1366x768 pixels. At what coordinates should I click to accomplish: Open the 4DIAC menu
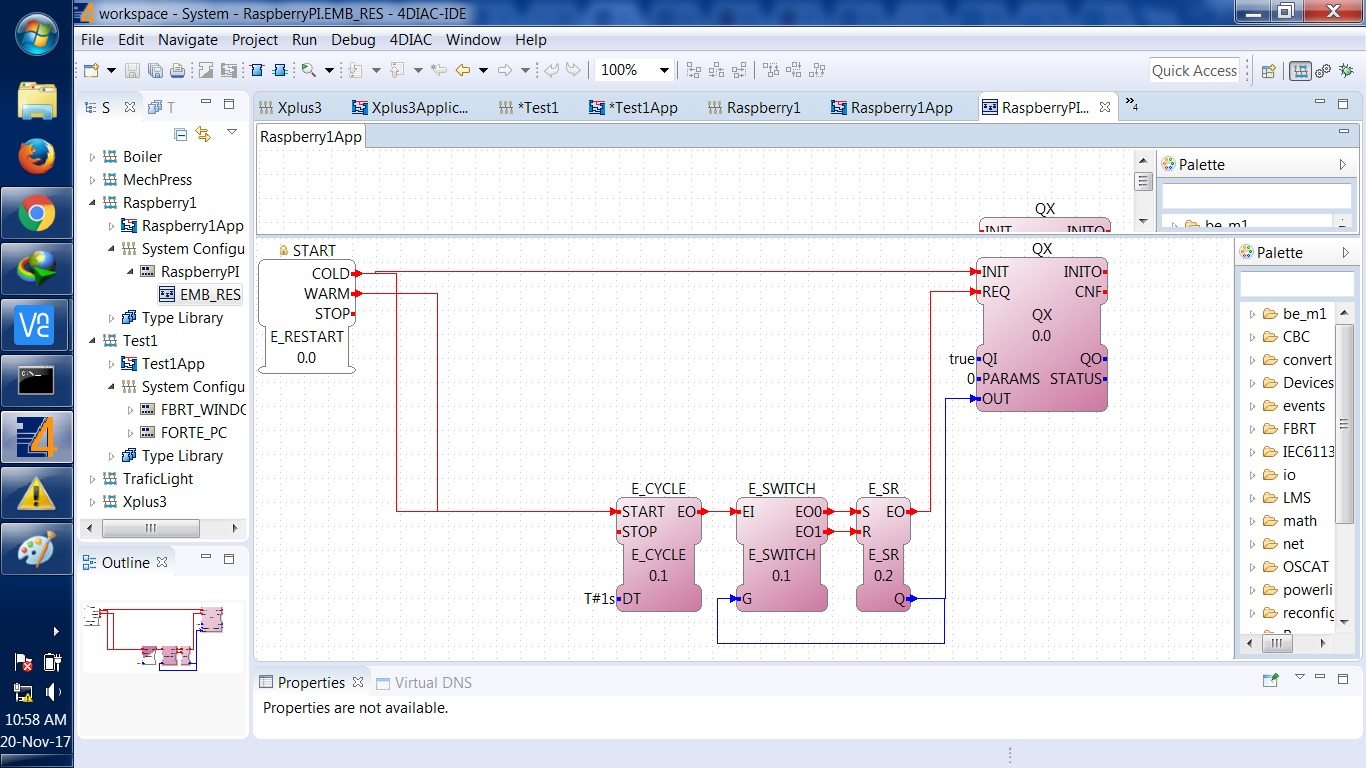click(x=411, y=40)
